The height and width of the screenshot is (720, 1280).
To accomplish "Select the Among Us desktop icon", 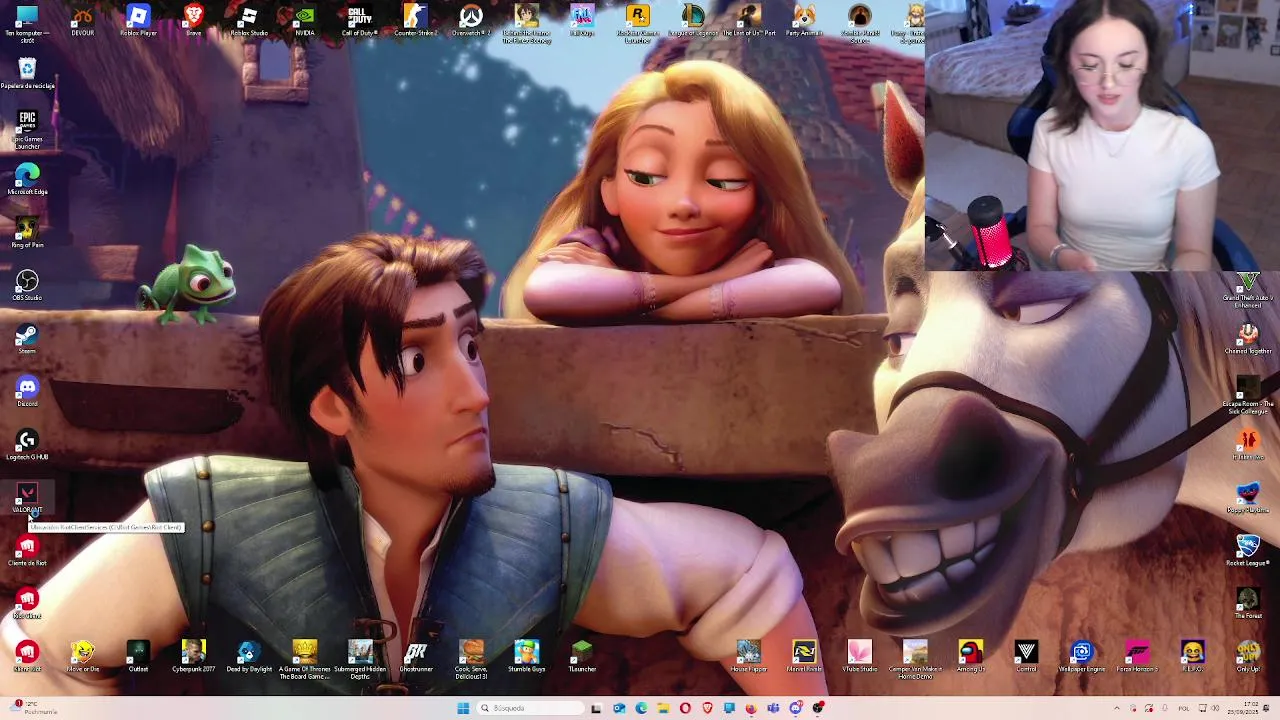I will pos(970,657).
